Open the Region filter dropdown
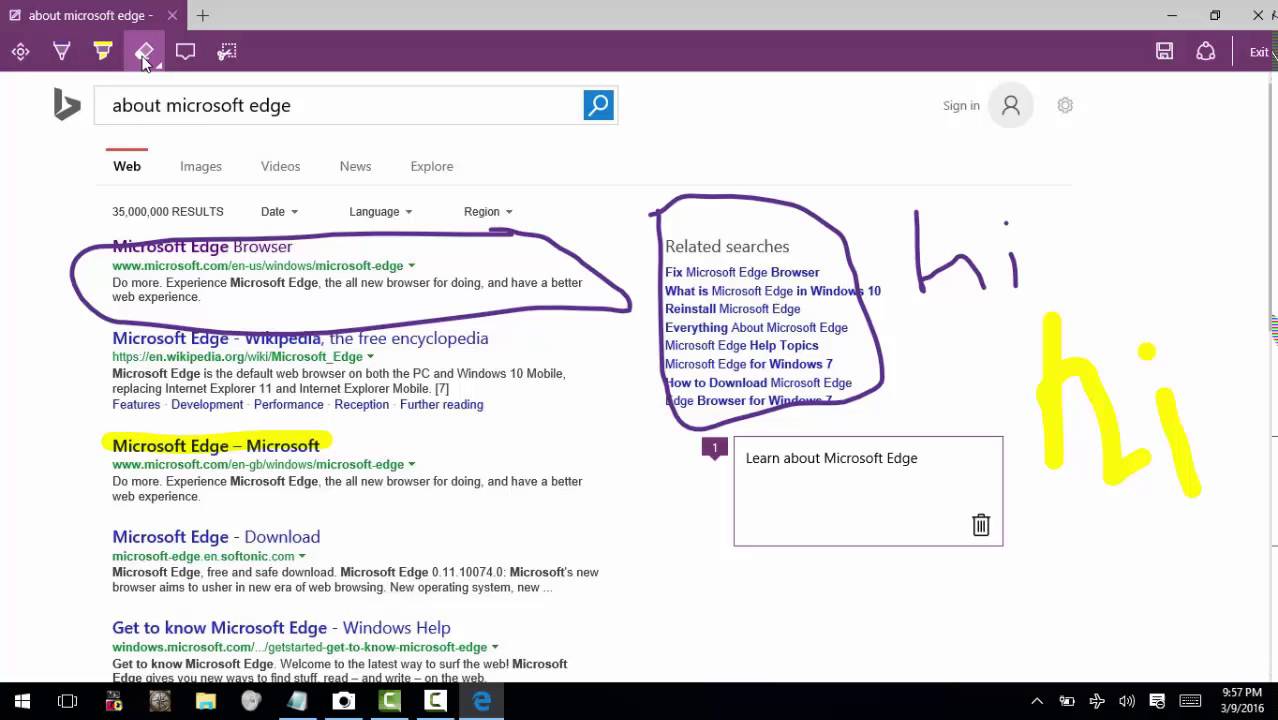Viewport: 1278px width, 720px height. (x=488, y=211)
